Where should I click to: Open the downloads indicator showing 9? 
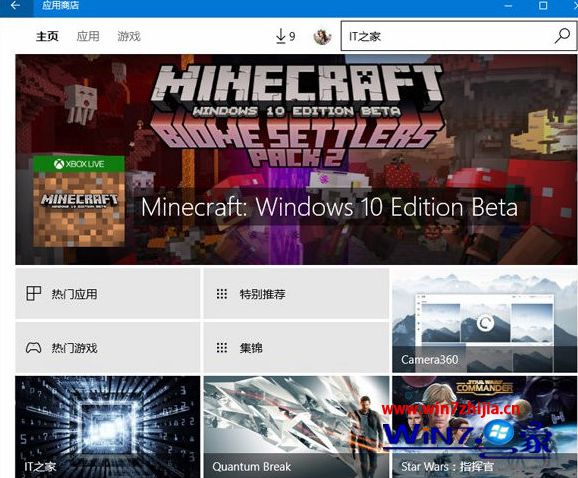[x=285, y=36]
